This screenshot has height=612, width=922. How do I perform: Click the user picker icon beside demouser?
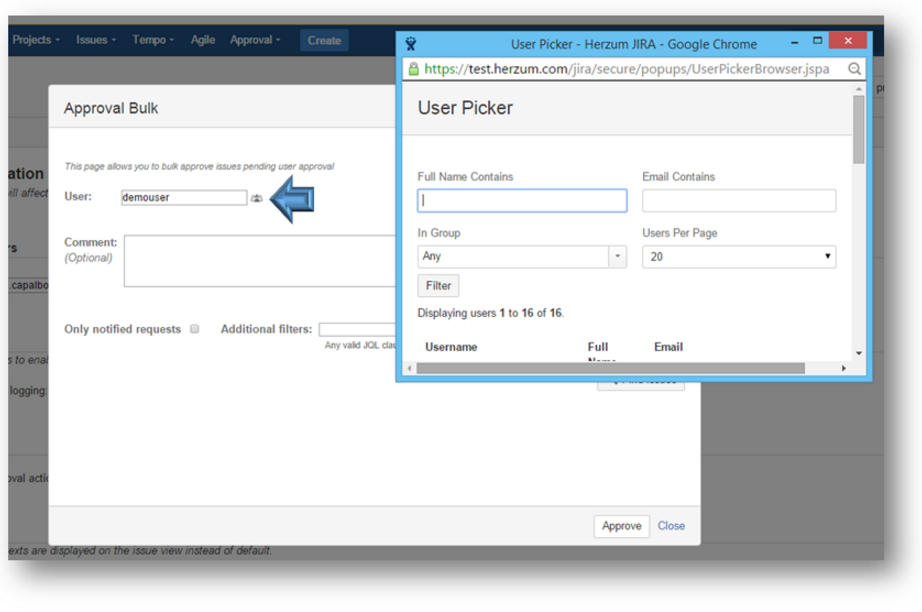coord(257,198)
